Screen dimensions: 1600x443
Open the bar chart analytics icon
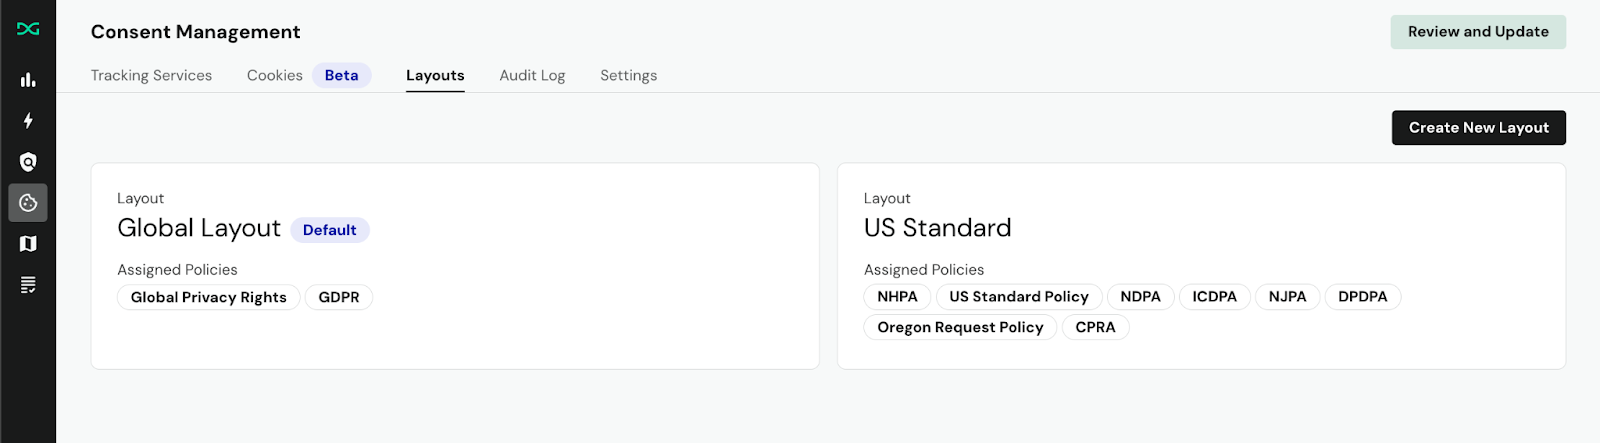click(28, 80)
